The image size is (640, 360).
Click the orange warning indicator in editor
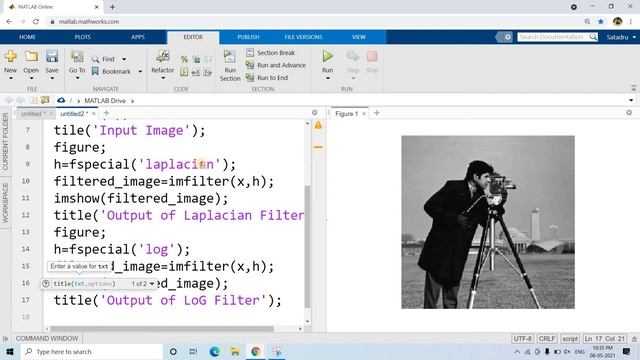(x=318, y=126)
